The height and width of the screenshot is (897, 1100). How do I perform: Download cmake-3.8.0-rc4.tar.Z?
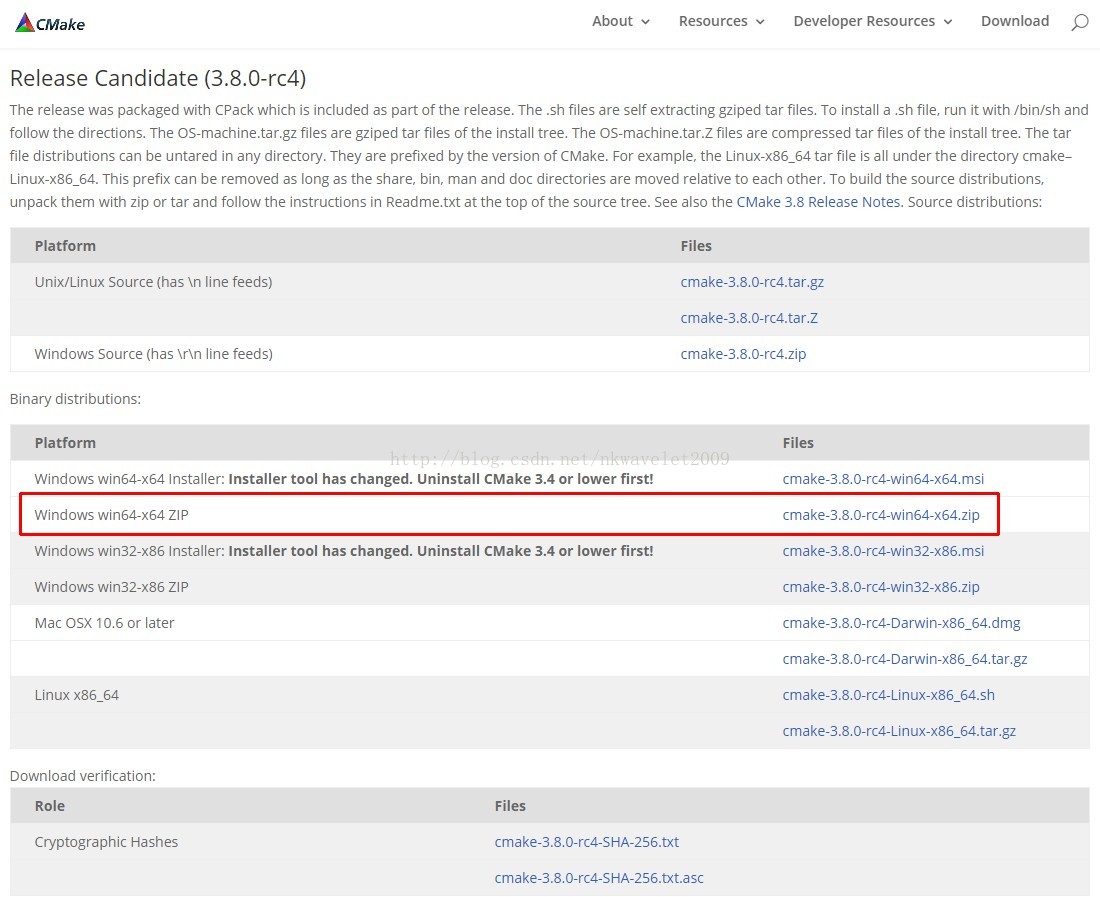click(x=749, y=318)
